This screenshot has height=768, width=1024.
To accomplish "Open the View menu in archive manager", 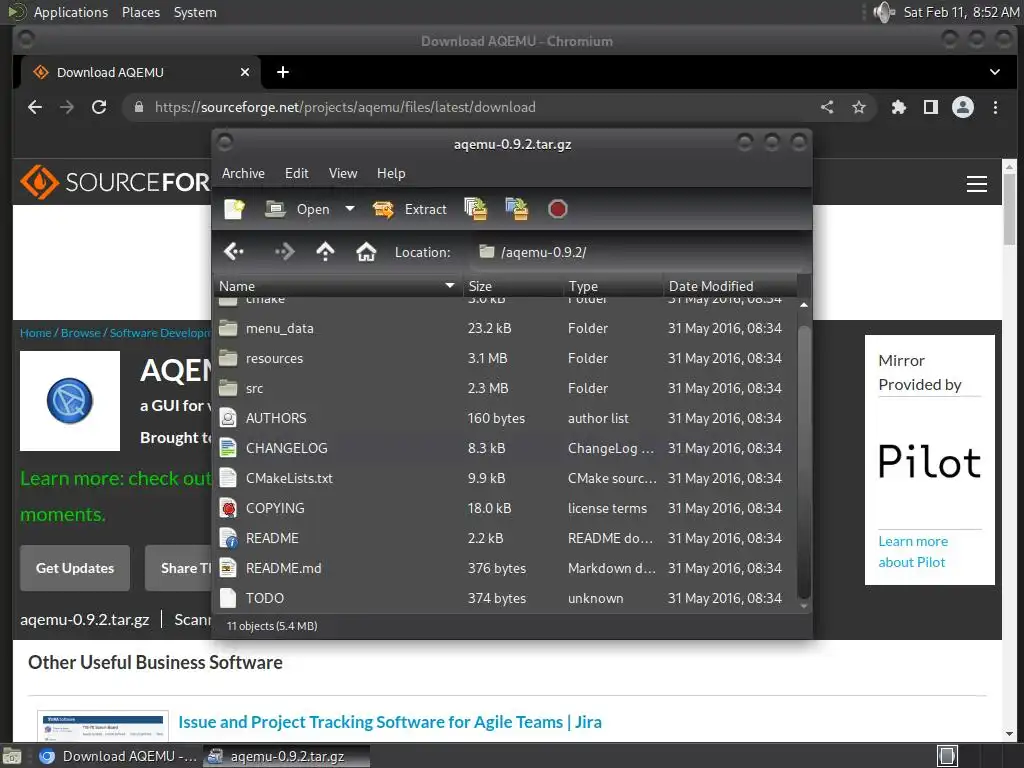I will (x=343, y=173).
